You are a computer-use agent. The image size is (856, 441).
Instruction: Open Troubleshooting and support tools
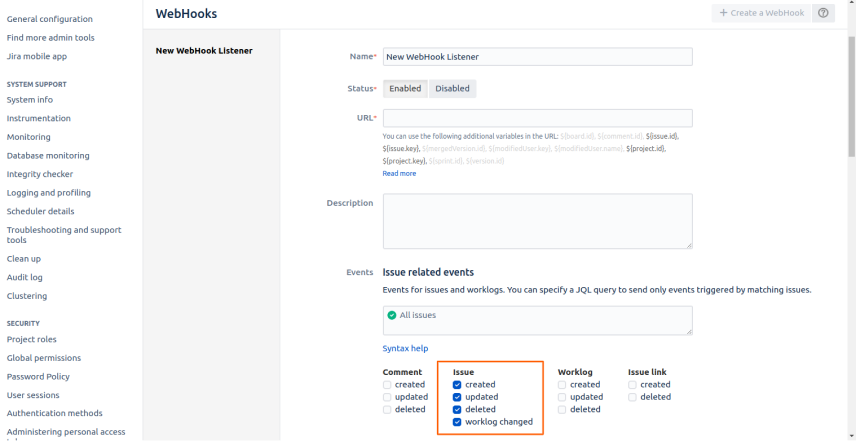[64, 235]
